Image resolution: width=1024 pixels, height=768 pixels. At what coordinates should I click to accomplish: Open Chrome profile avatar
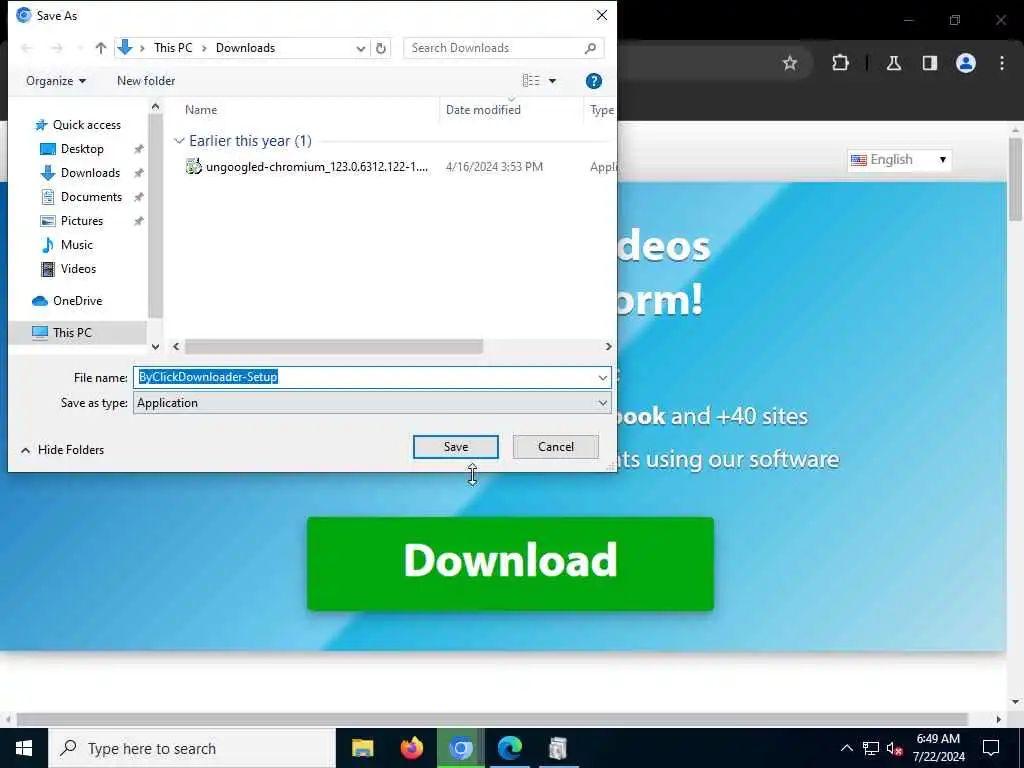pyautogui.click(x=966, y=63)
